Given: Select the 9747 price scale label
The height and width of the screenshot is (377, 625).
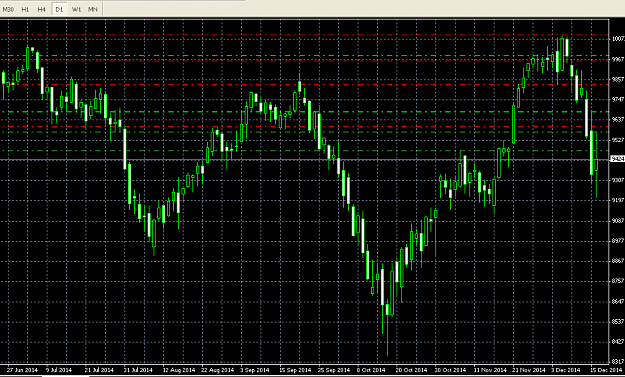Looking at the screenshot, I should 618,99.
